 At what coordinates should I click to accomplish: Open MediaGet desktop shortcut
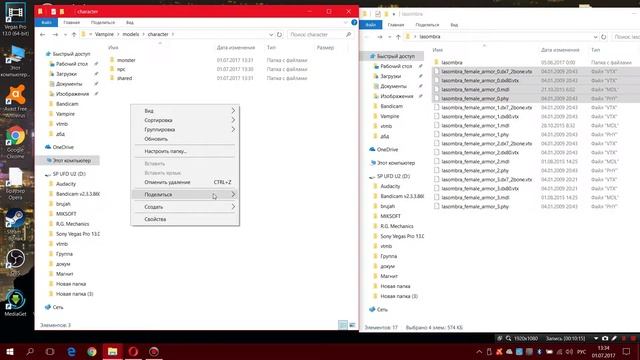15,303
